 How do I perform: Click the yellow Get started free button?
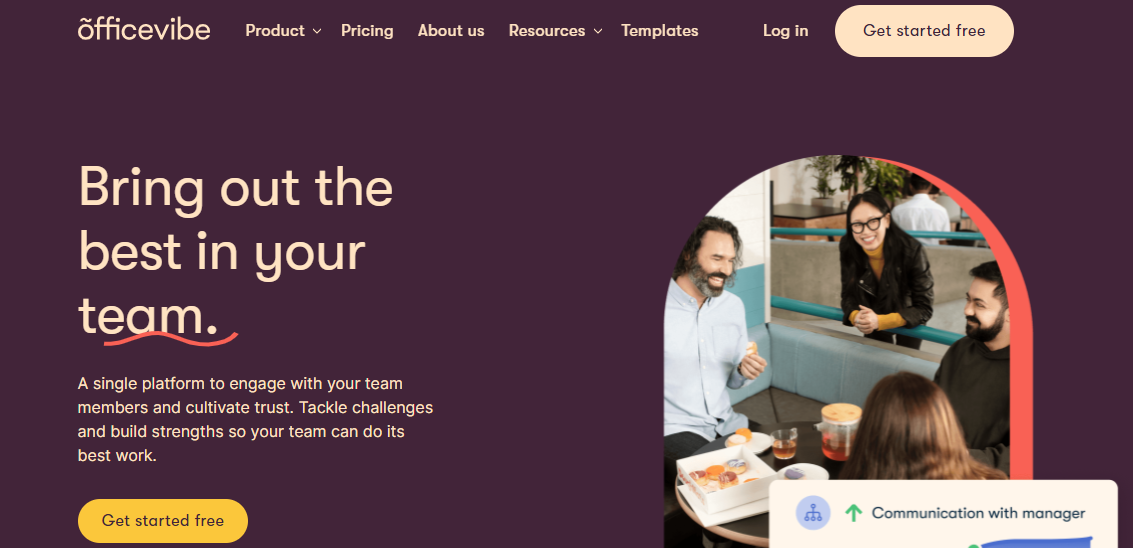click(163, 521)
